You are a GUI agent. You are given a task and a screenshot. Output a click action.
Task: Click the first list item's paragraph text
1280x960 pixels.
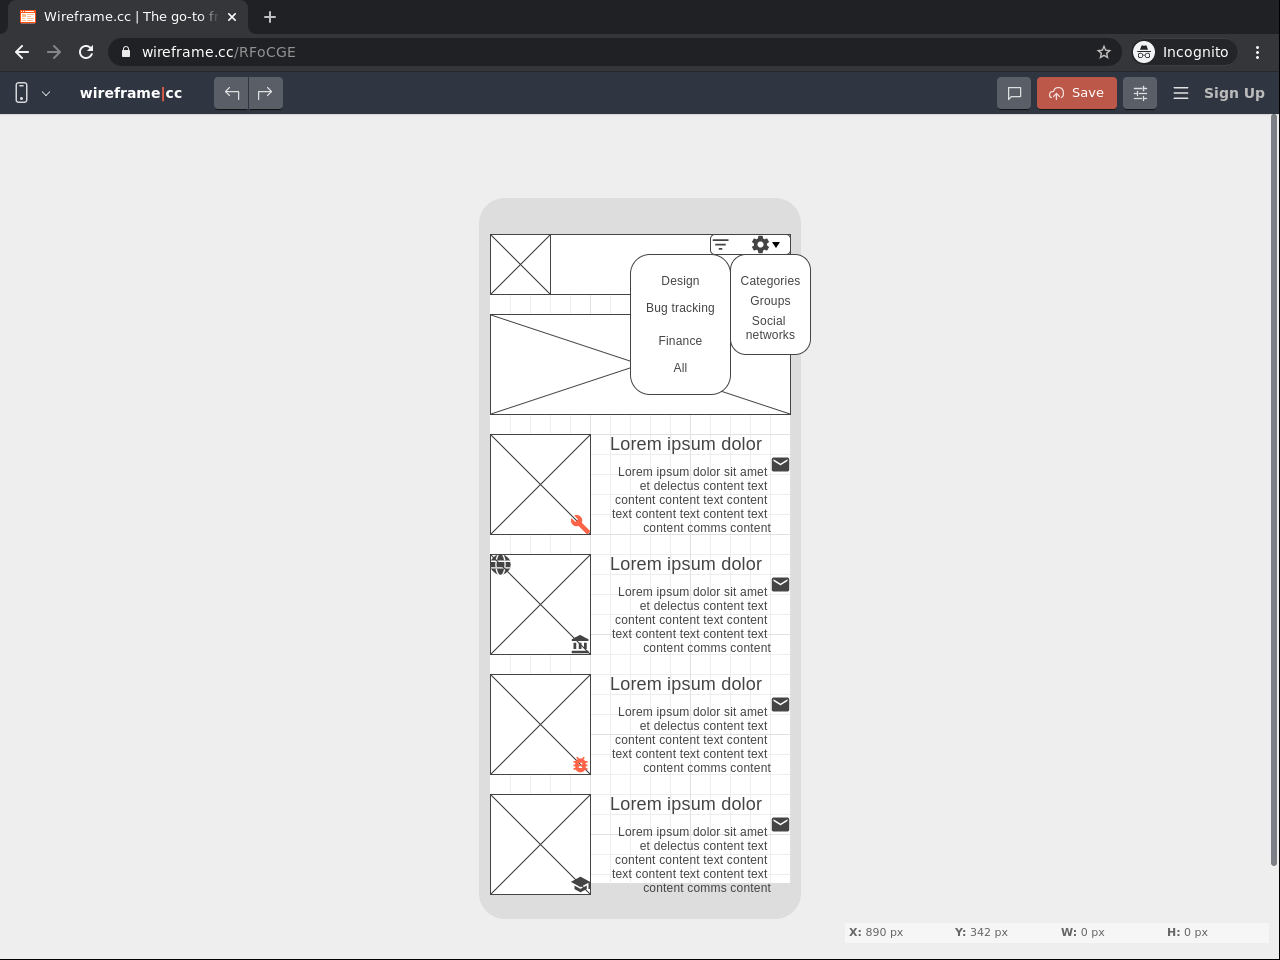(691, 500)
